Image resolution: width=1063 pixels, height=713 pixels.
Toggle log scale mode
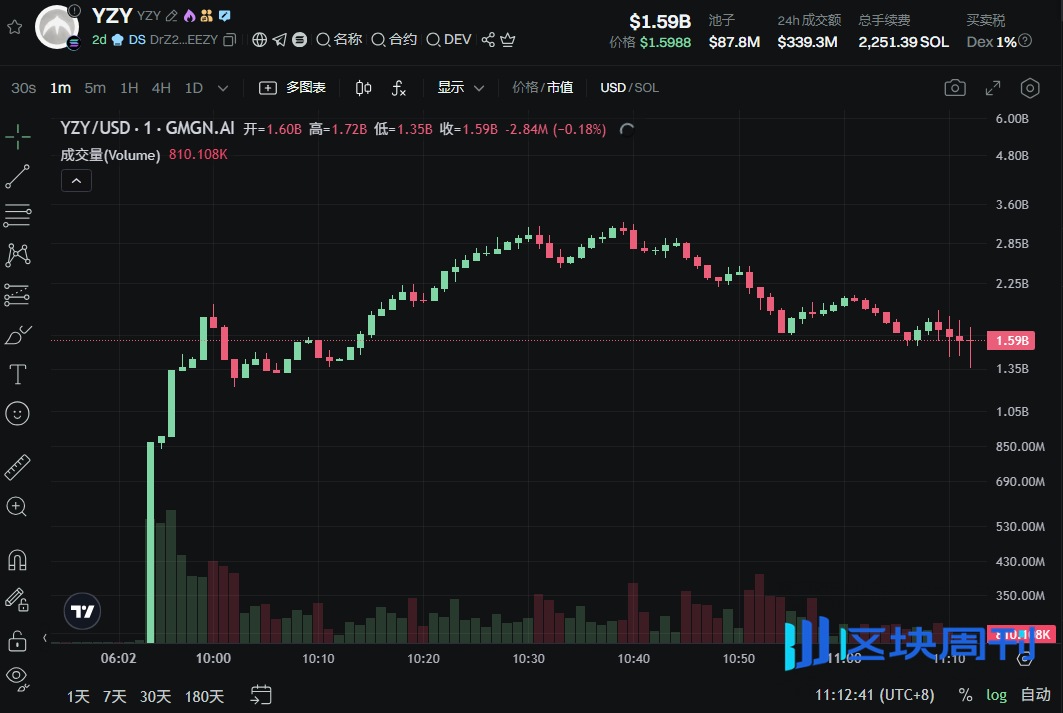pyautogui.click(x=996, y=695)
